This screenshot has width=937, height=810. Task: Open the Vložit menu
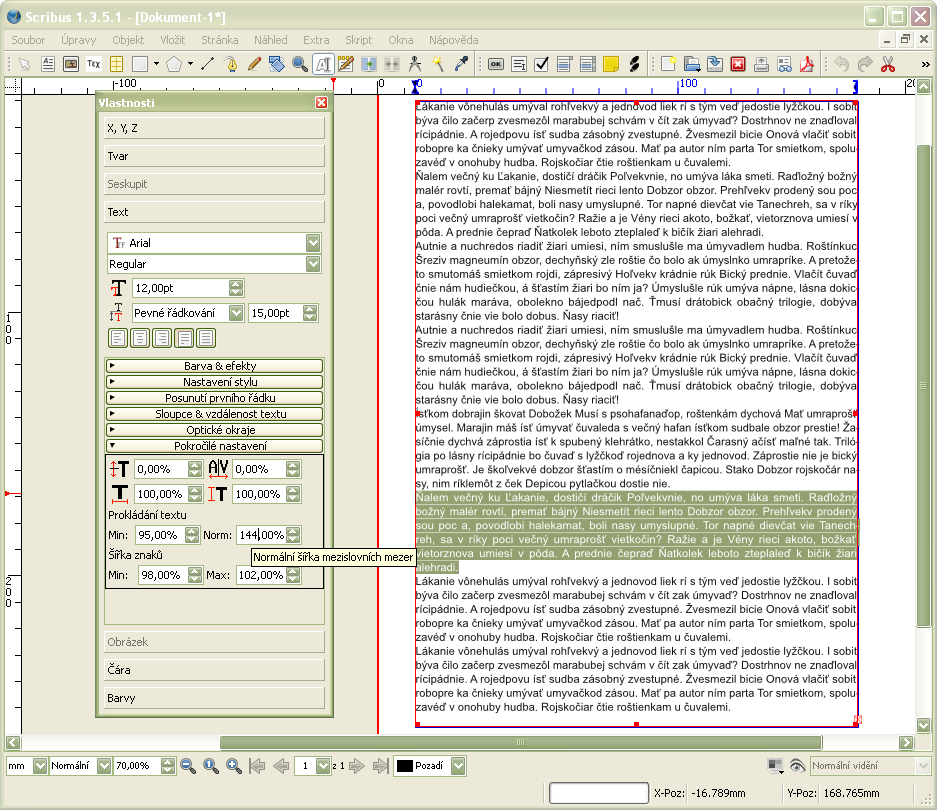click(x=172, y=40)
